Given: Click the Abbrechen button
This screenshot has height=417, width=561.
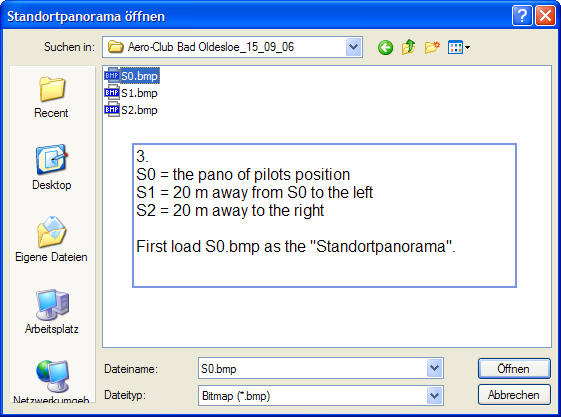Looking at the screenshot, I should point(514,395).
